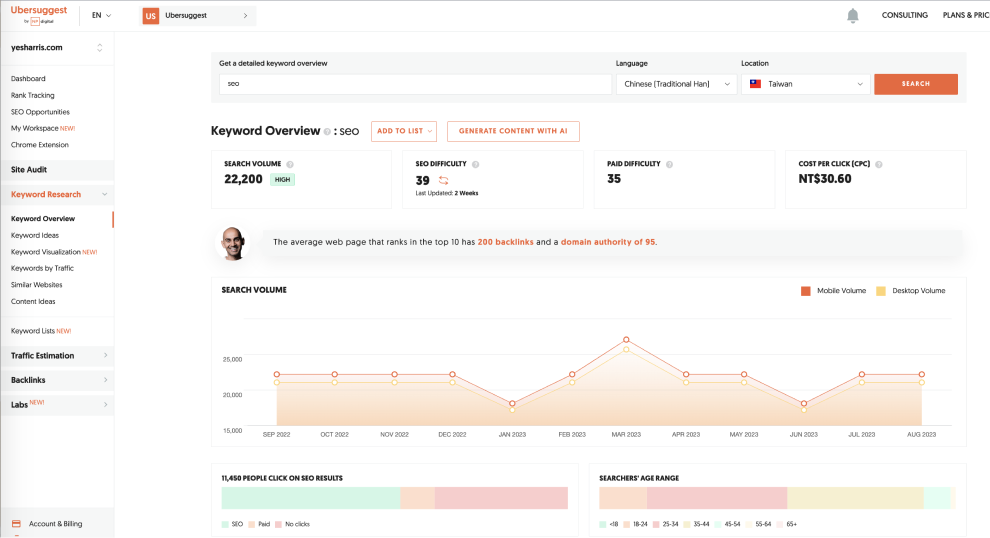
Task: Open the Consulting link
Action: tap(905, 15)
